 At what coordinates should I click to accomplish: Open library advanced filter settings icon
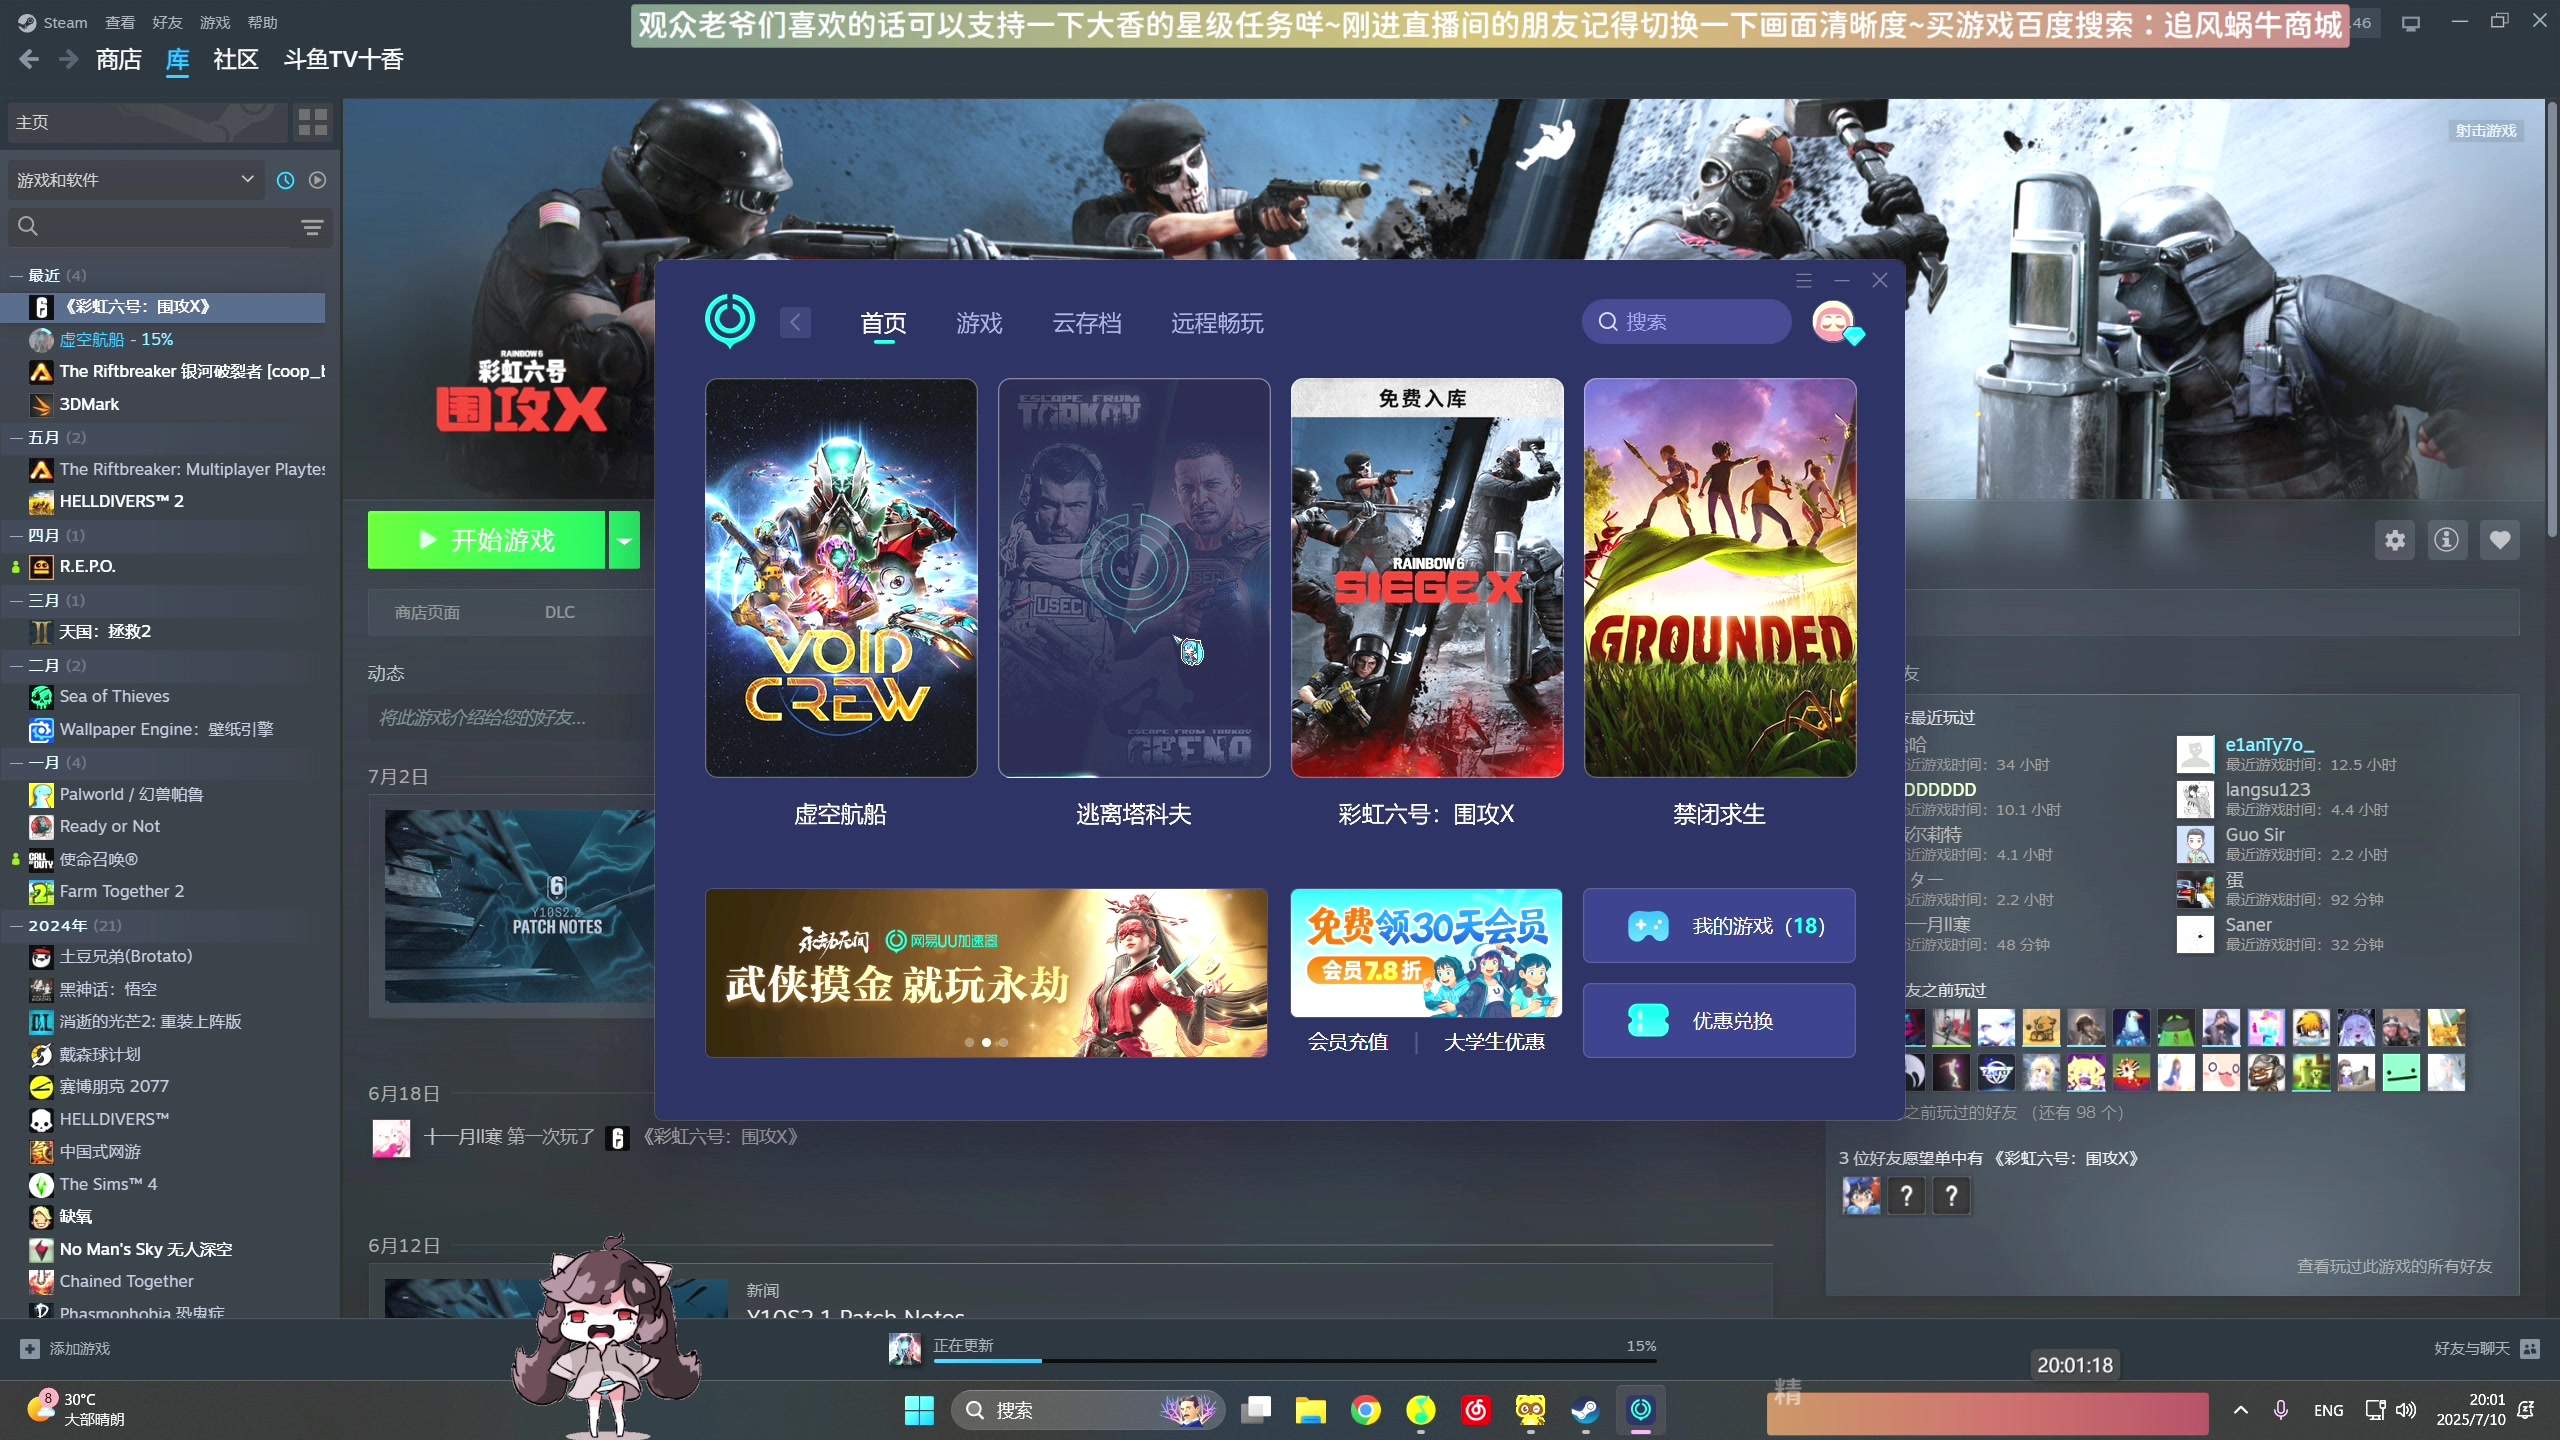coord(312,228)
